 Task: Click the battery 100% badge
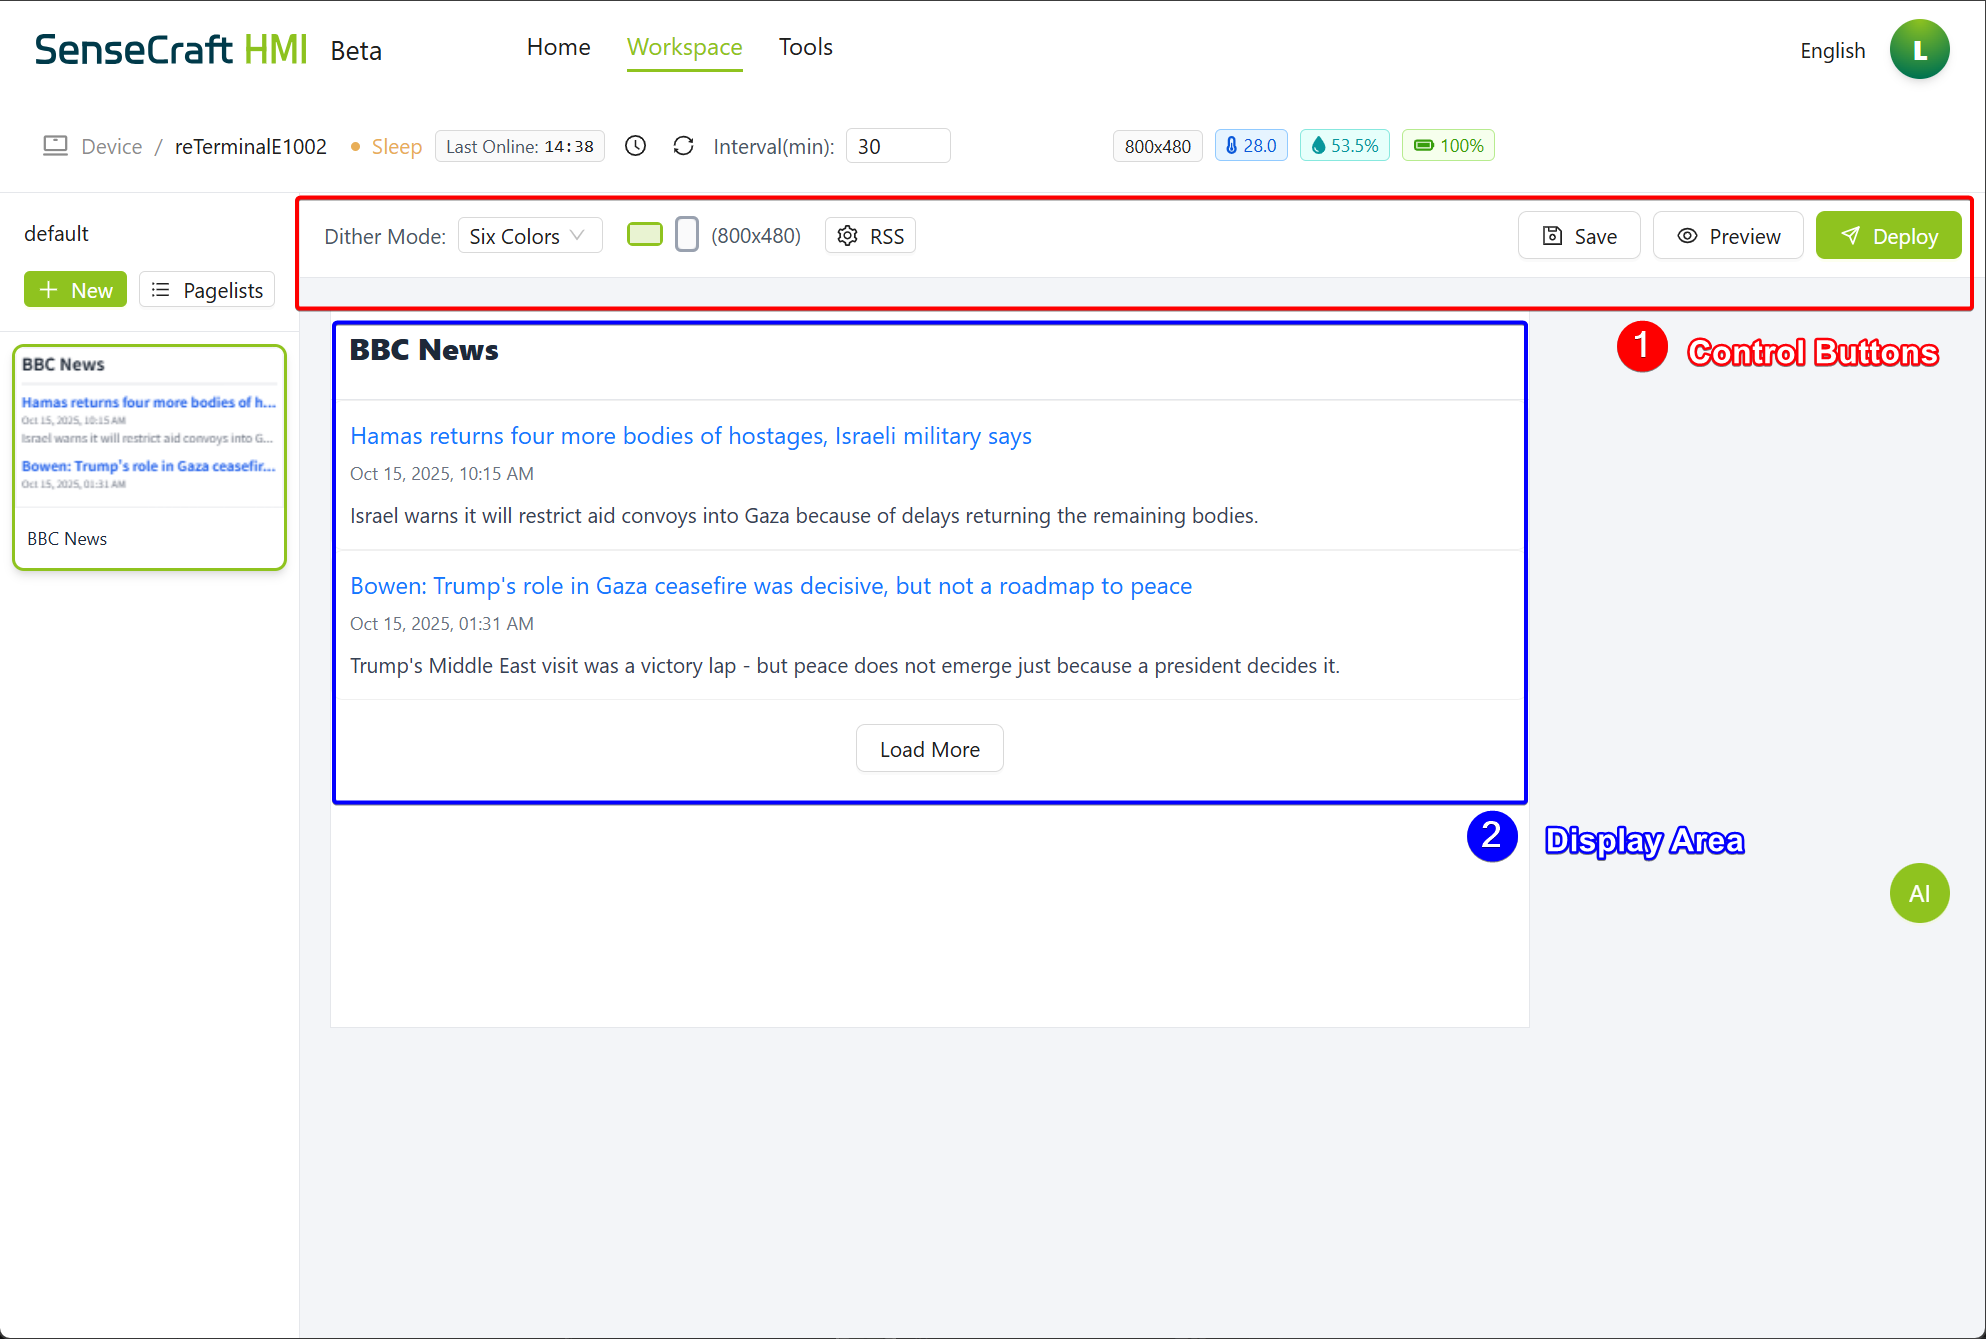[1447, 146]
